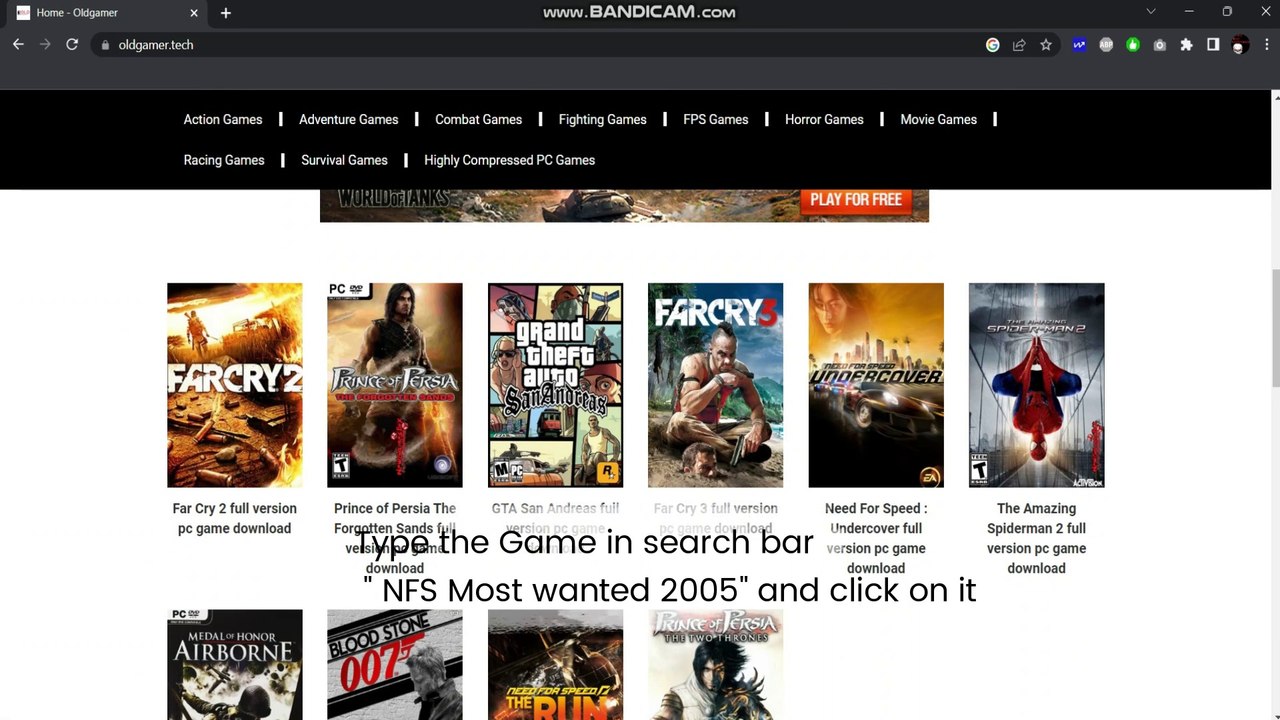This screenshot has width=1280, height=720.
Task: Expand the tab search dropdown
Action: [1151, 12]
